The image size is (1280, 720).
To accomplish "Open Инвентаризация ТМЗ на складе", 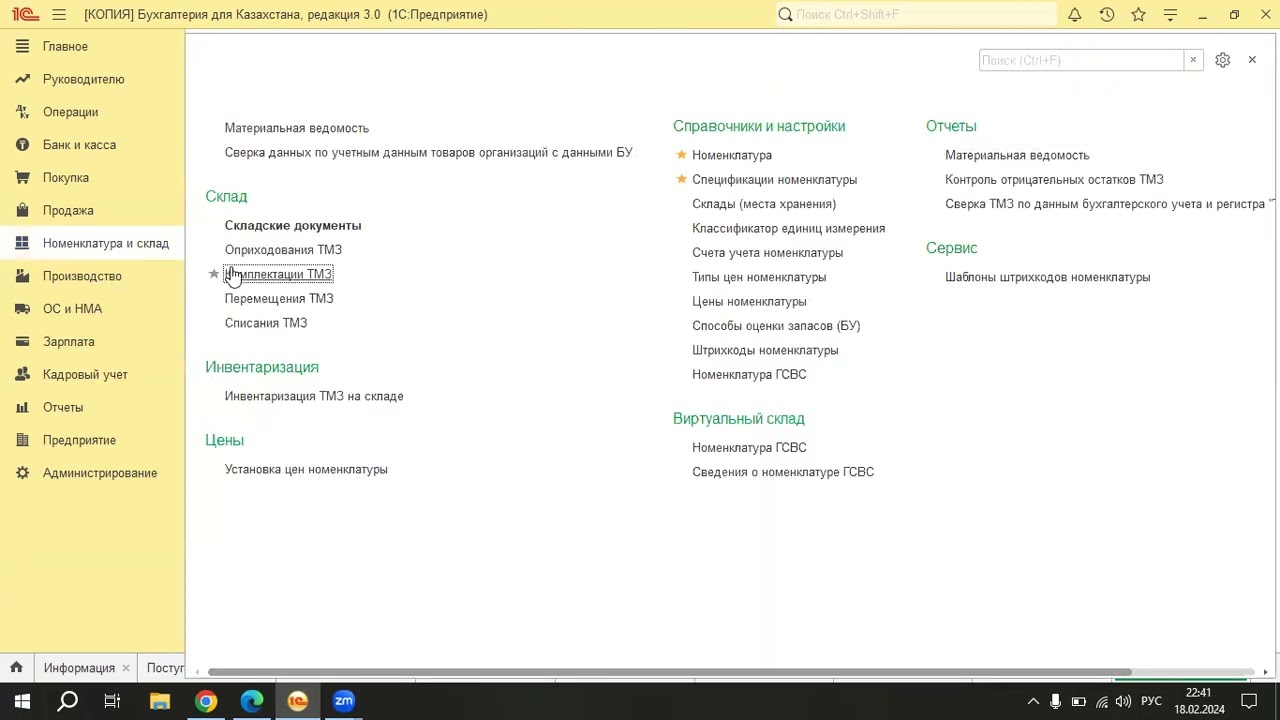I will [x=314, y=396].
